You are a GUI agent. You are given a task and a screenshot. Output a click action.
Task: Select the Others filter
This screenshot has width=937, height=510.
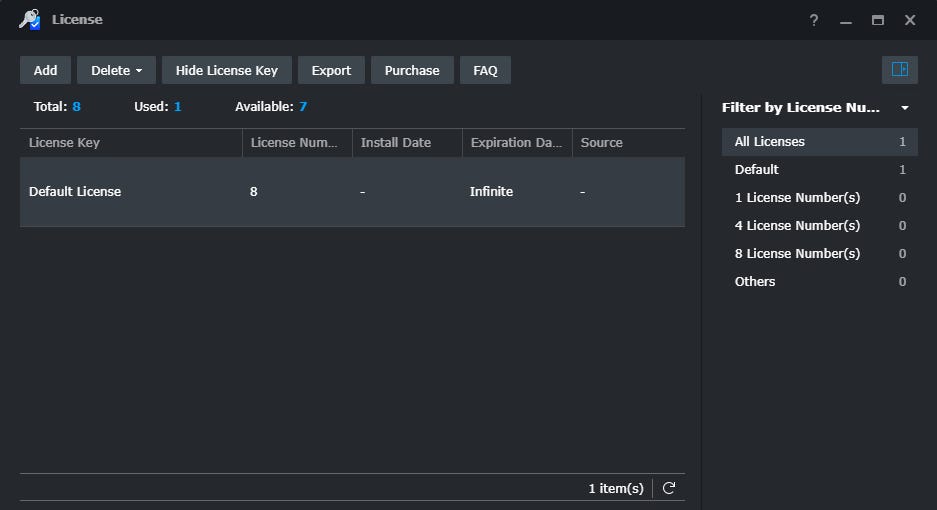(x=819, y=282)
